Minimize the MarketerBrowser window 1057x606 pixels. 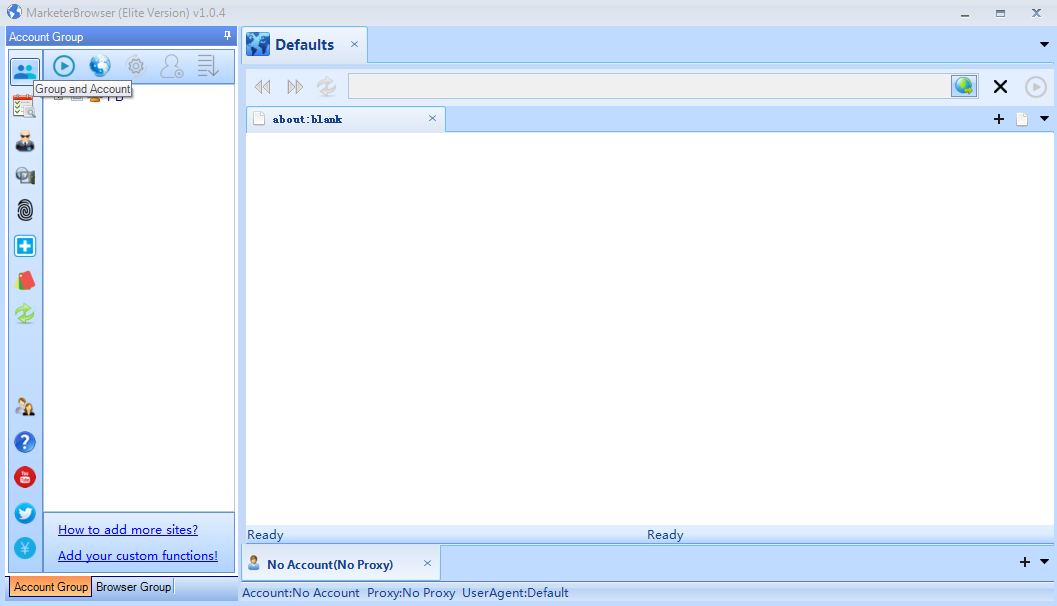tap(965, 13)
